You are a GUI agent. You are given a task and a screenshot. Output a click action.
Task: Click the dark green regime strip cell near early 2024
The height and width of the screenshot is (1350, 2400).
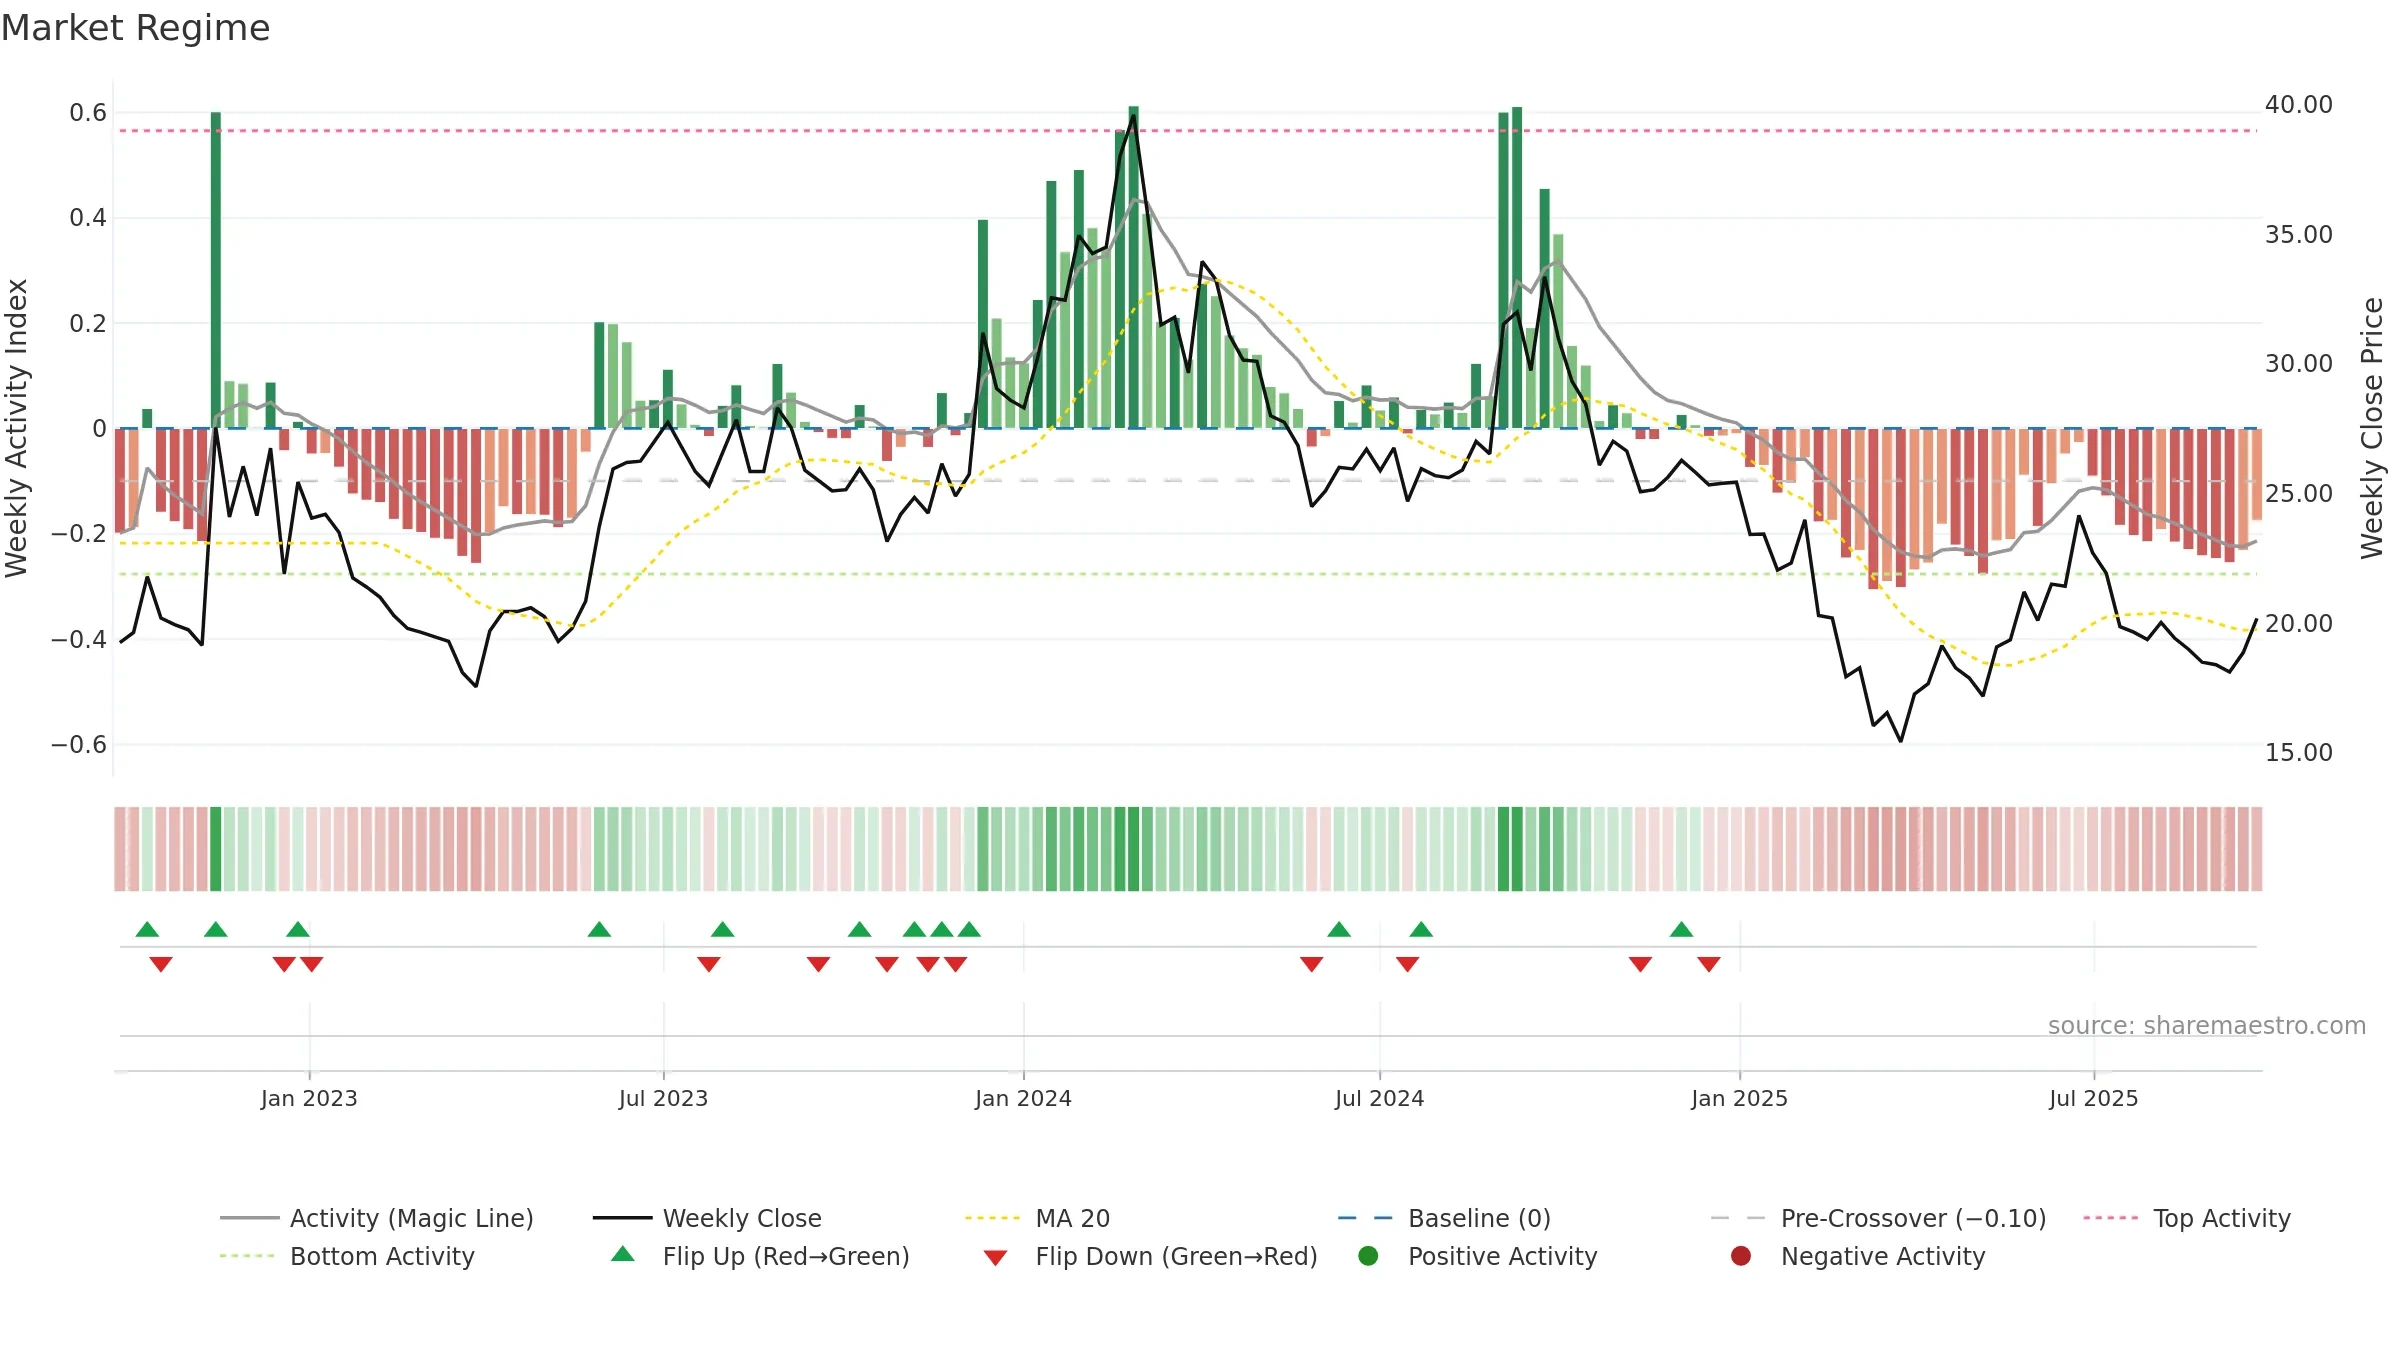coord(1133,849)
